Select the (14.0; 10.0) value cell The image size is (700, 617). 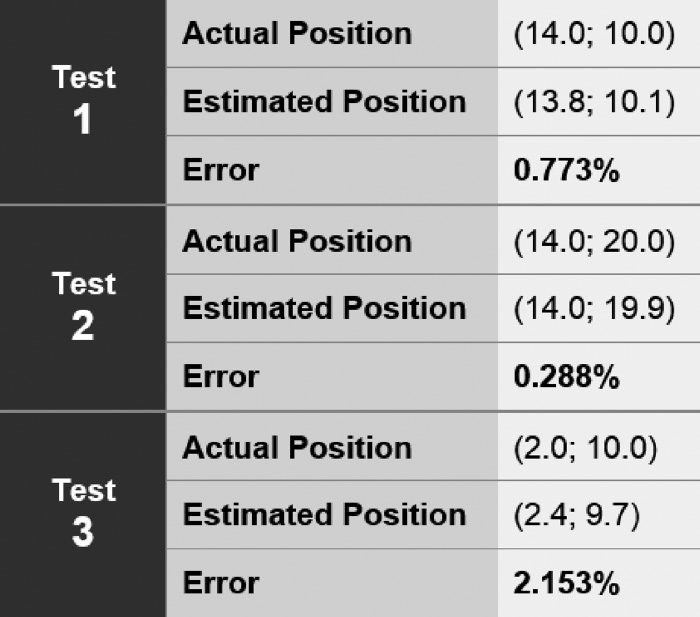pos(594,33)
